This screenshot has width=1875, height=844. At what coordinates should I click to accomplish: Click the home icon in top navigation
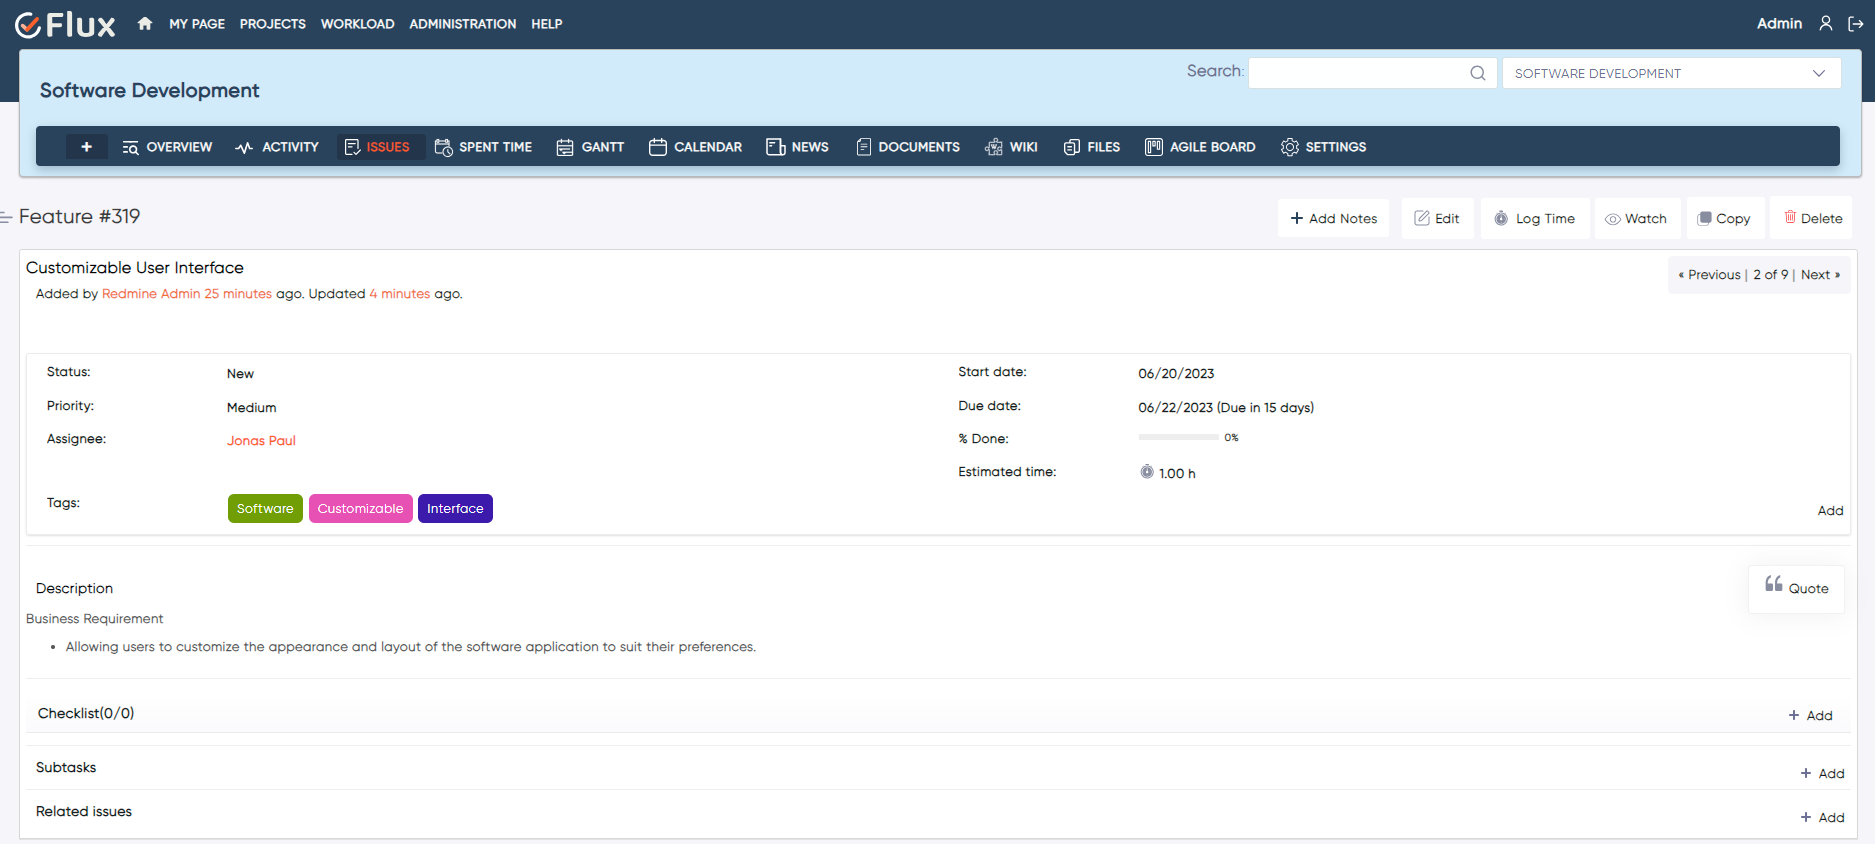(x=145, y=24)
